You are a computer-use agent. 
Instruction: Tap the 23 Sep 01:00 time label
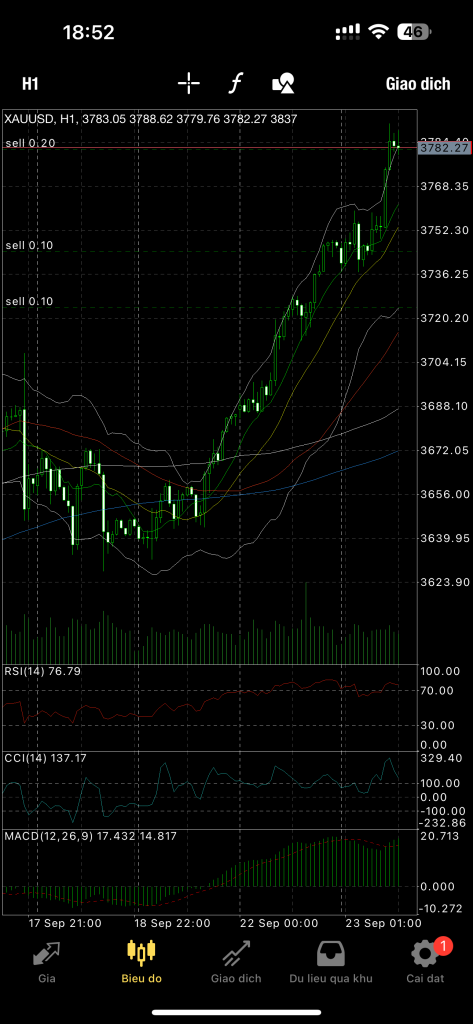point(383,923)
